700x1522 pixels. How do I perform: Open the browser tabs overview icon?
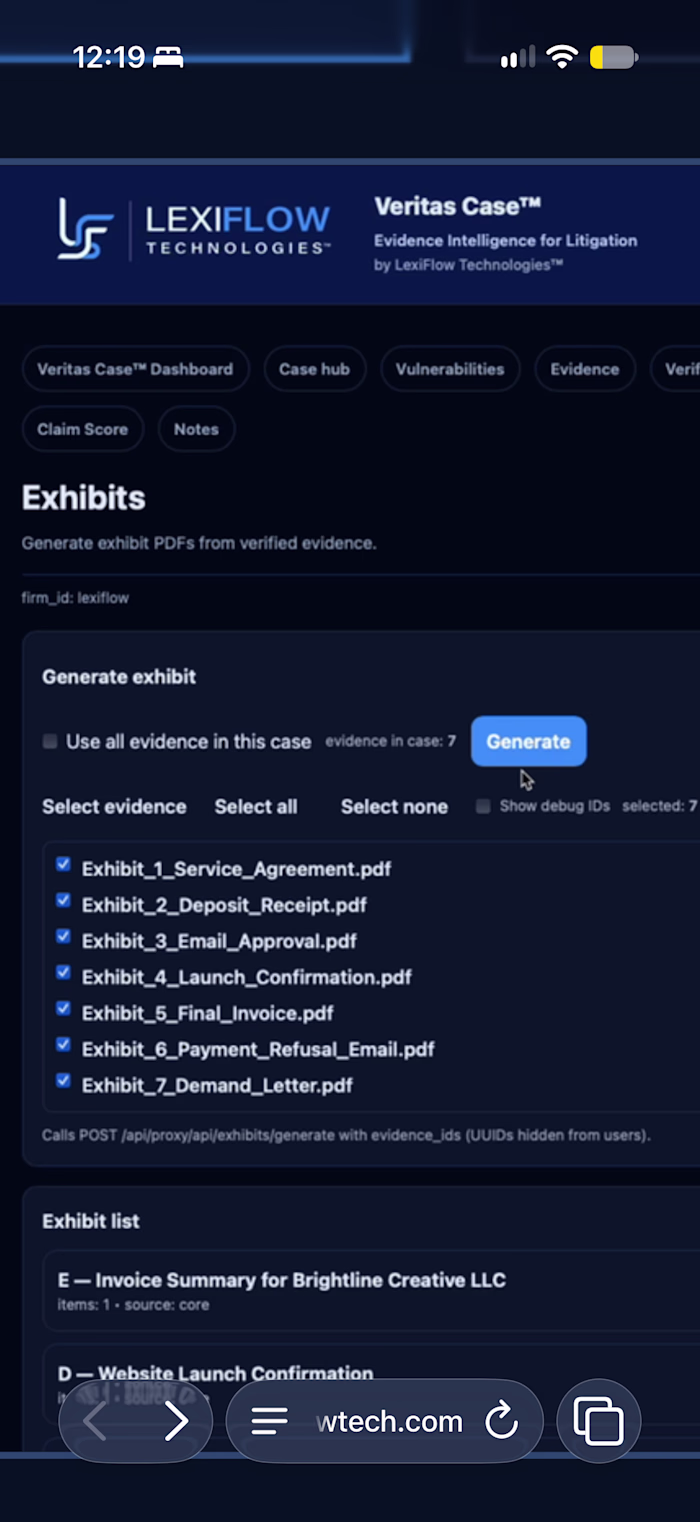[598, 1420]
